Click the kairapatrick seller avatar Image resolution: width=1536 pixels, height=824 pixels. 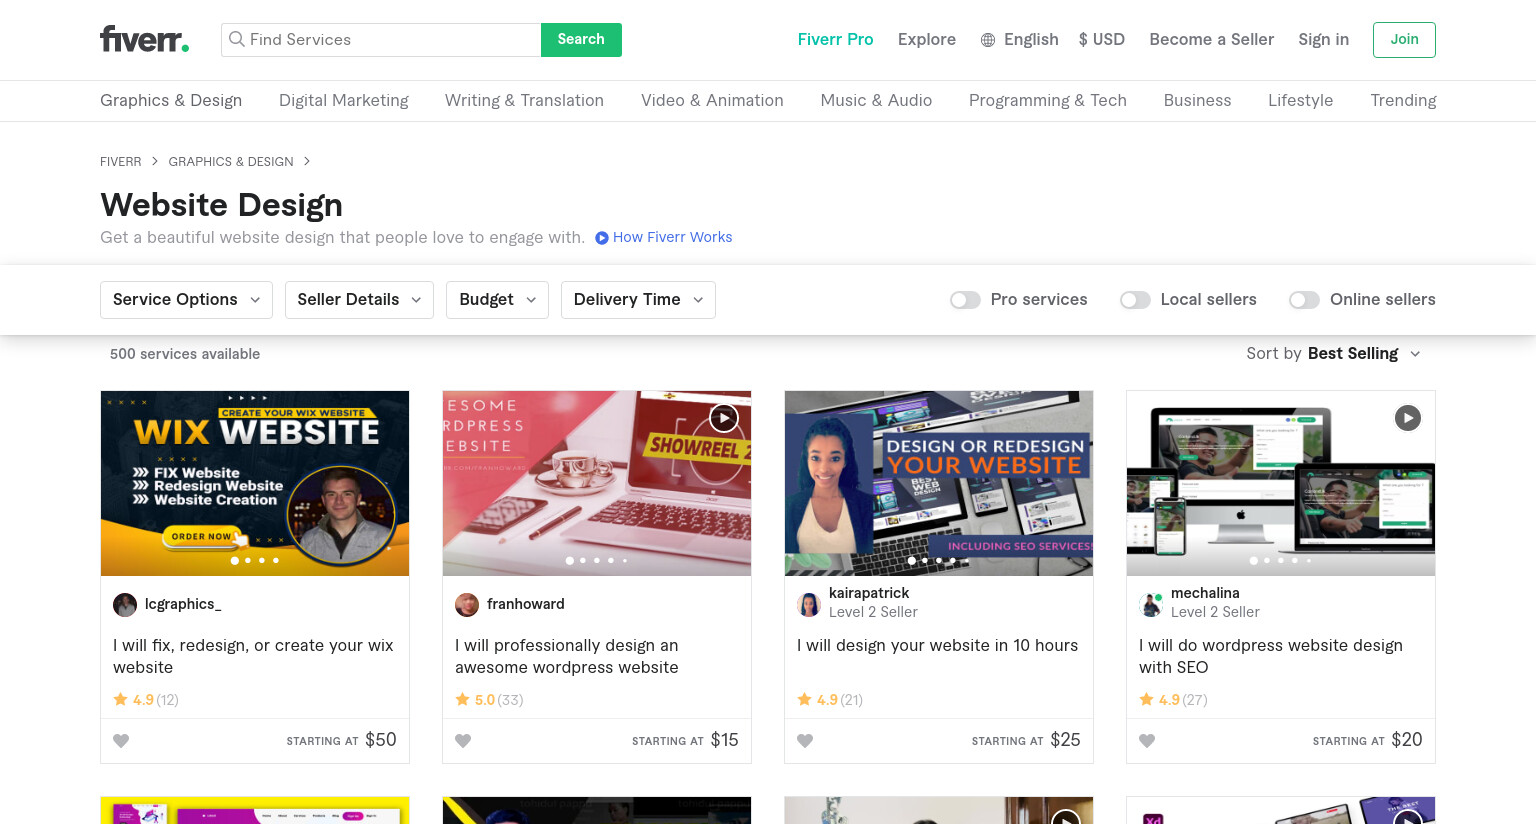809,604
